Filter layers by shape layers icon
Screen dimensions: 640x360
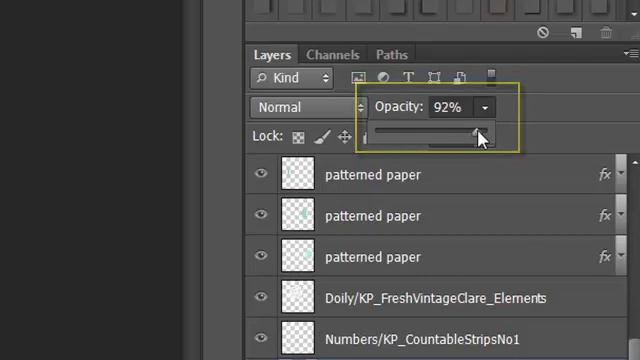coord(434,77)
